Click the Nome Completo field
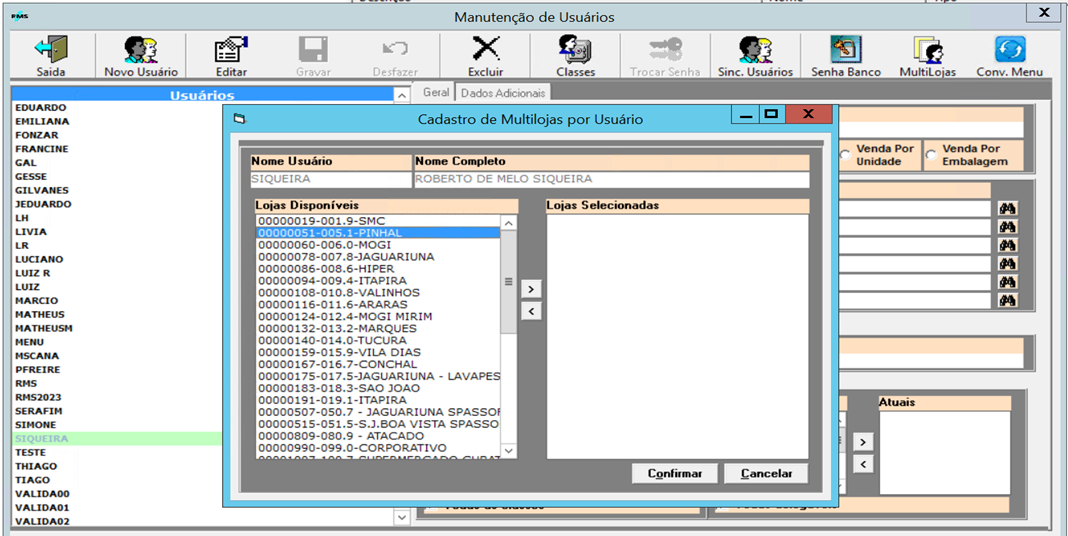Image resolution: width=1068 pixels, height=536 pixels. pos(612,180)
